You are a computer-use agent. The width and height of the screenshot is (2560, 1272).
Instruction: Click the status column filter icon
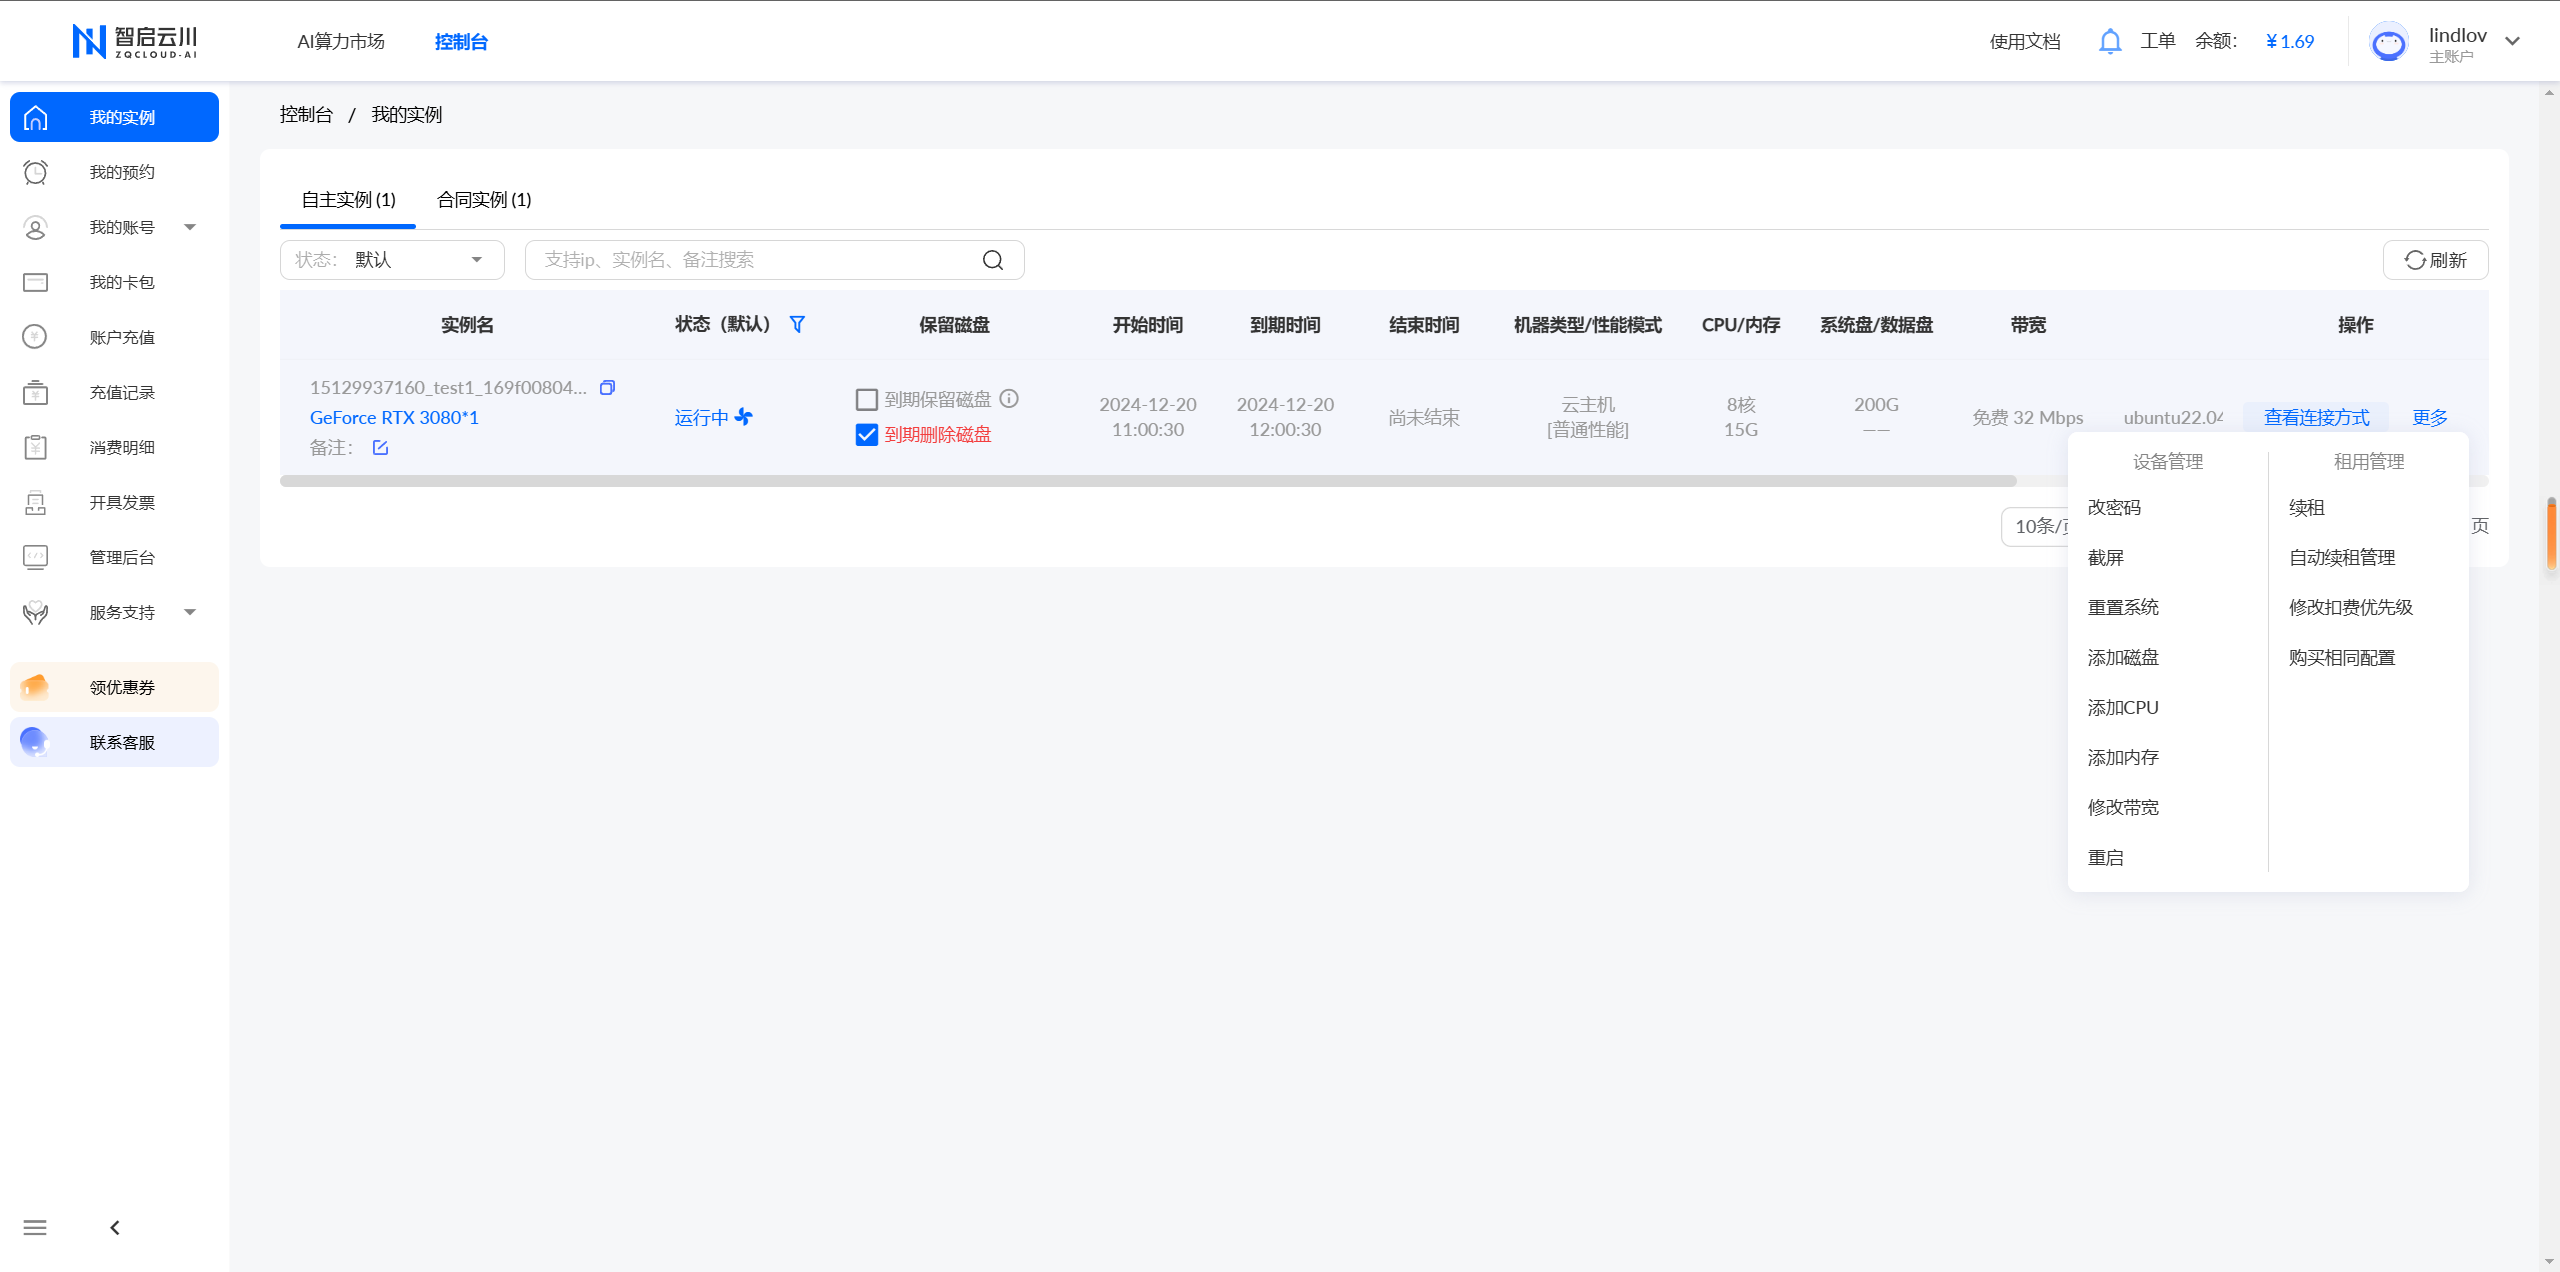(797, 324)
